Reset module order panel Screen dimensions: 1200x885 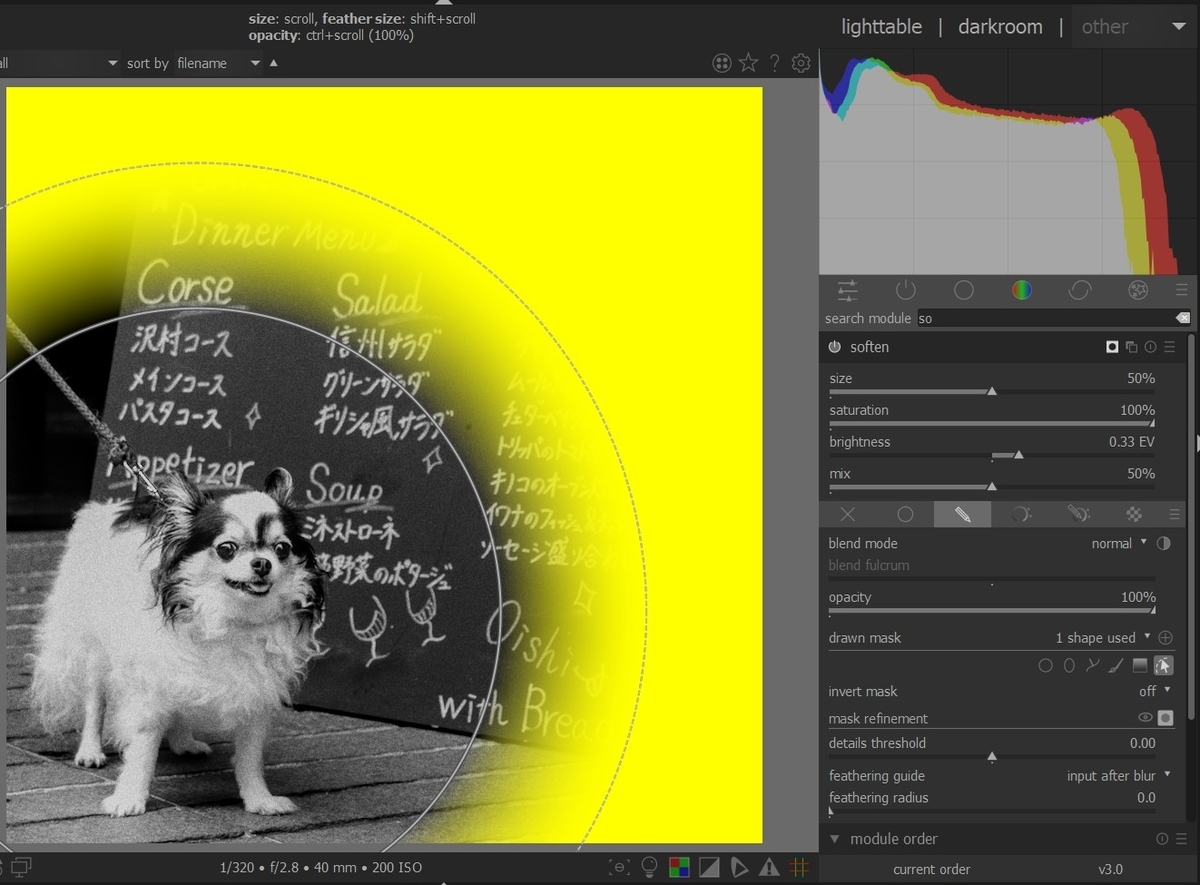click(x=1162, y=839)
